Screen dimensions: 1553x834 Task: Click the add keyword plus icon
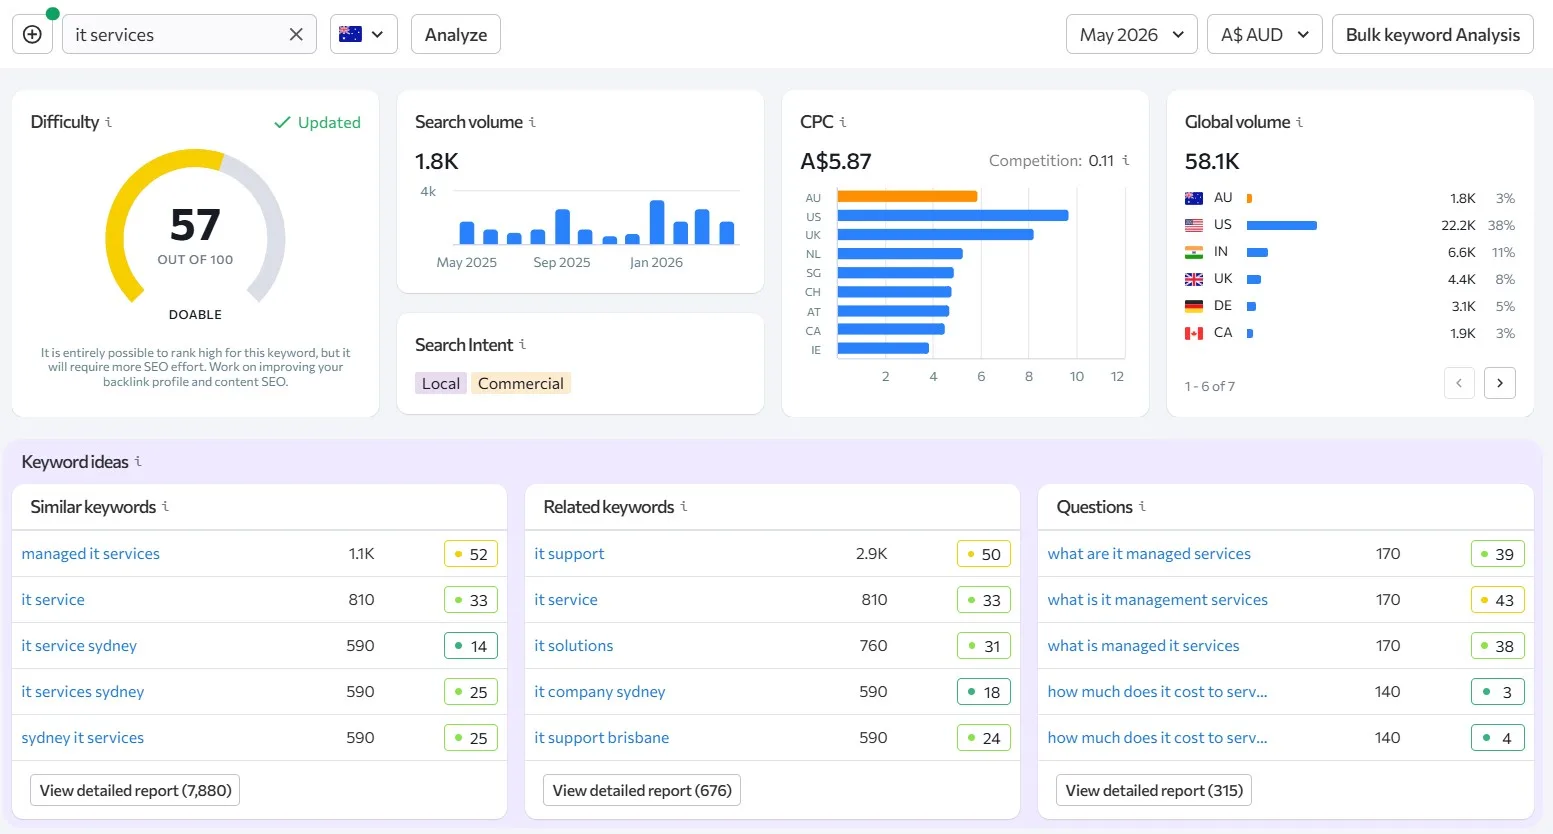pyautogui.click(x=32, y=34)
